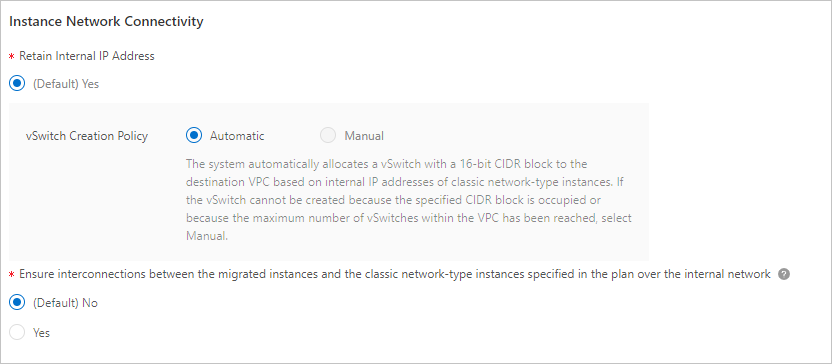Click red asterisk before Ensure interconnections
The image size is (832, 364).
pyautogui.click(x=12, y=275)
